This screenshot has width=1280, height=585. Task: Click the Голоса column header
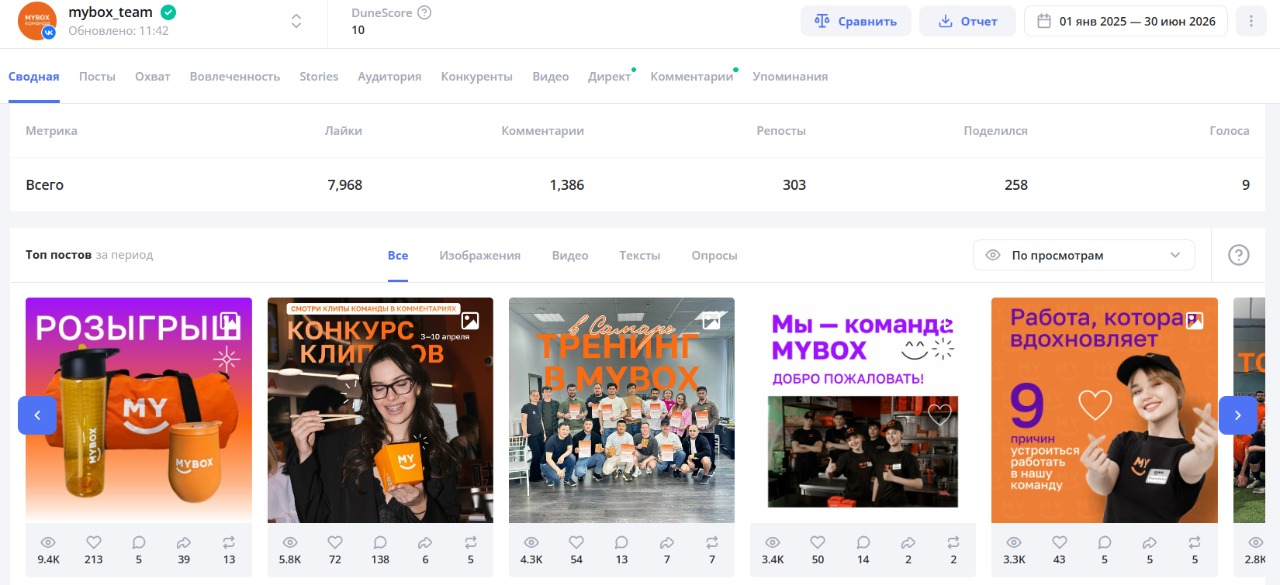tap(1229, 131)
